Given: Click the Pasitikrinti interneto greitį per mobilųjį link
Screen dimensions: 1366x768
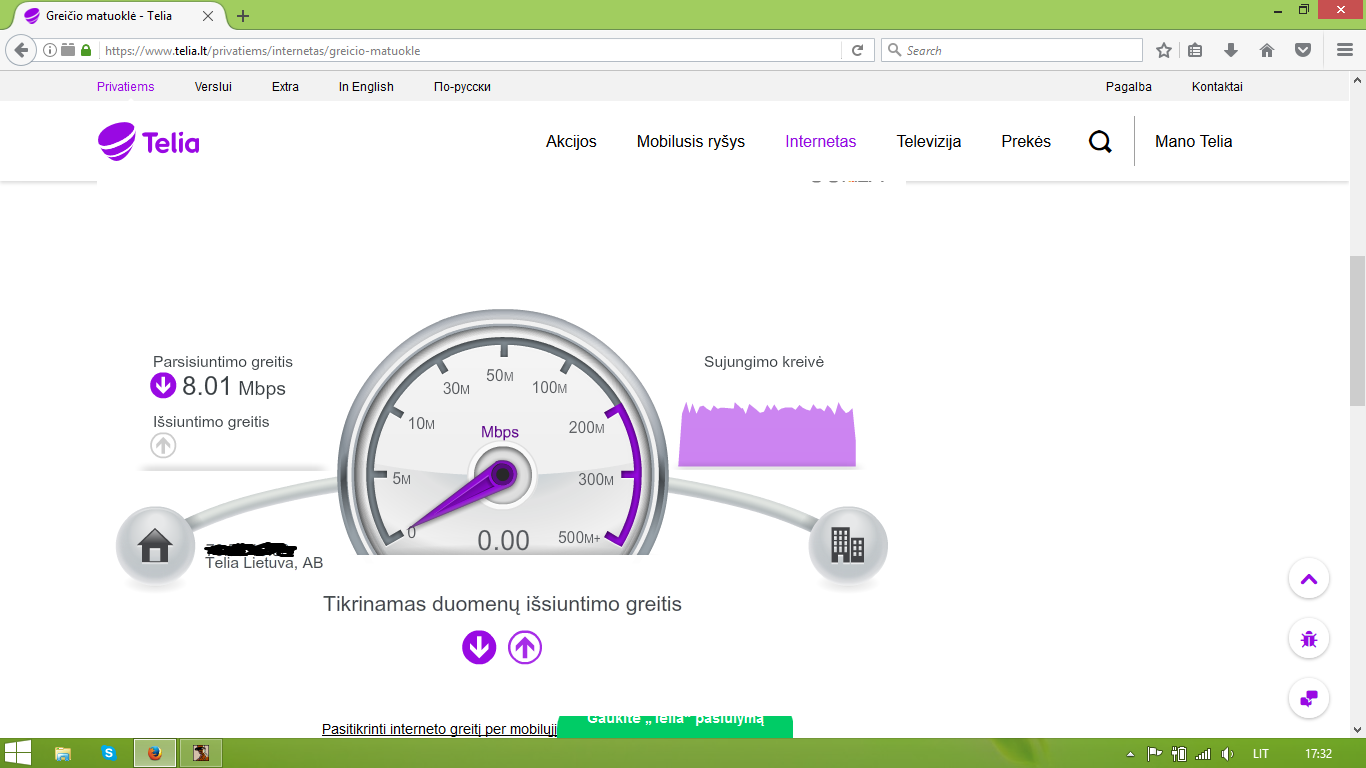Looking at the screenshot, I should tap(439, 729).
